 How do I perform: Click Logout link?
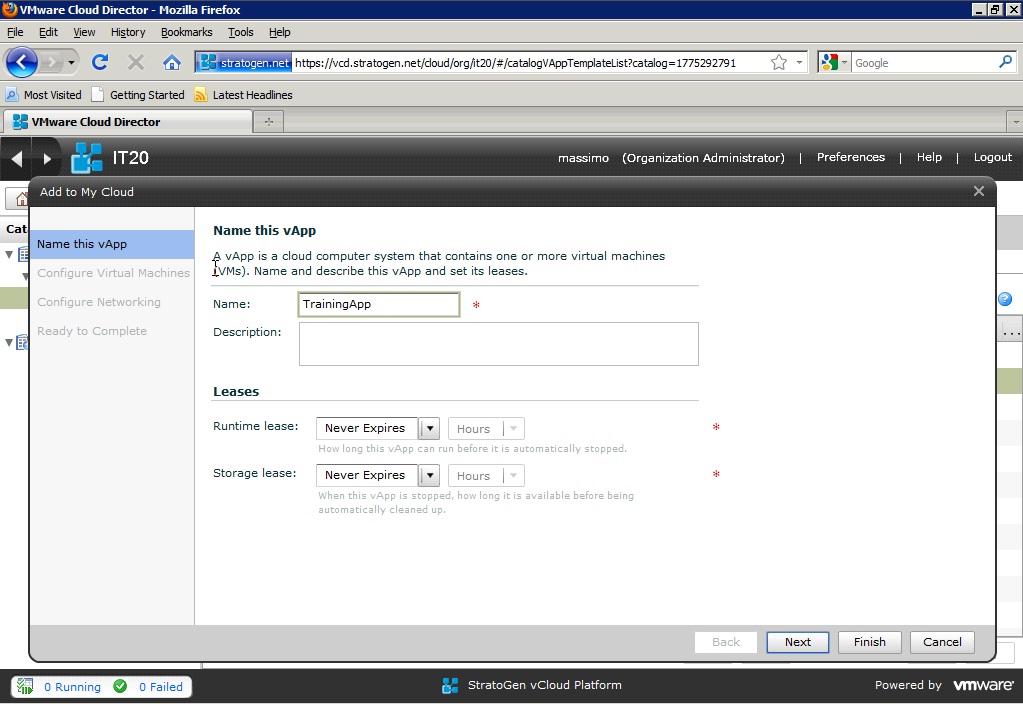tap(992, 157)
